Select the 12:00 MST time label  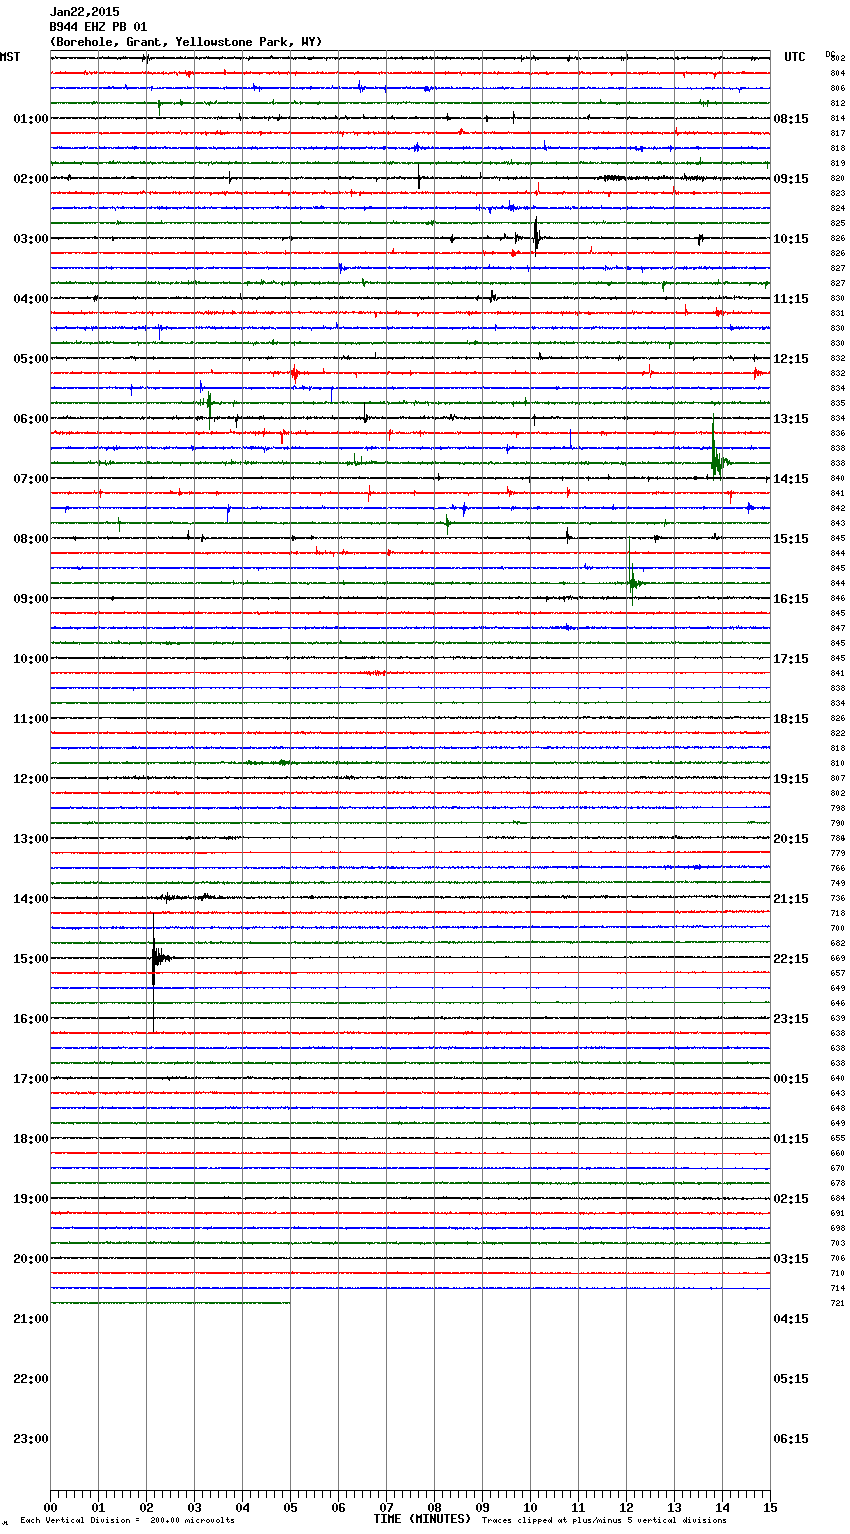[30, 779]
